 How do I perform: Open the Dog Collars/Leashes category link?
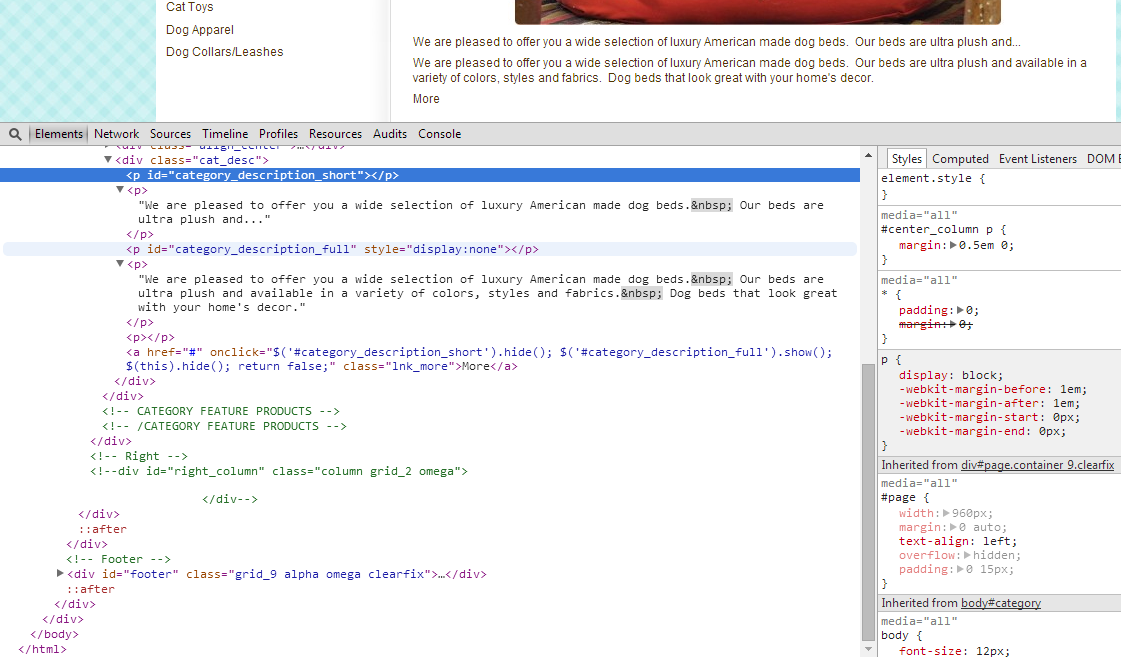224,52
